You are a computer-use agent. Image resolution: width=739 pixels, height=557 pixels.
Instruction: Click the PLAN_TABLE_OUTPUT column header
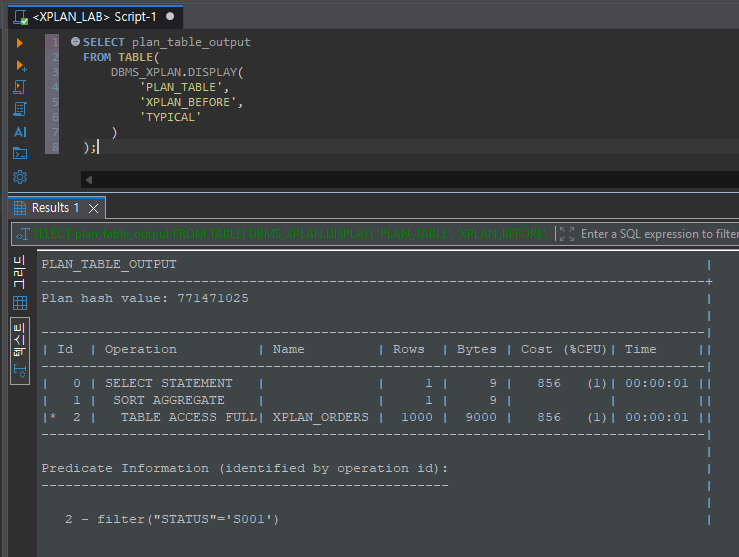(x=109, y=264)
